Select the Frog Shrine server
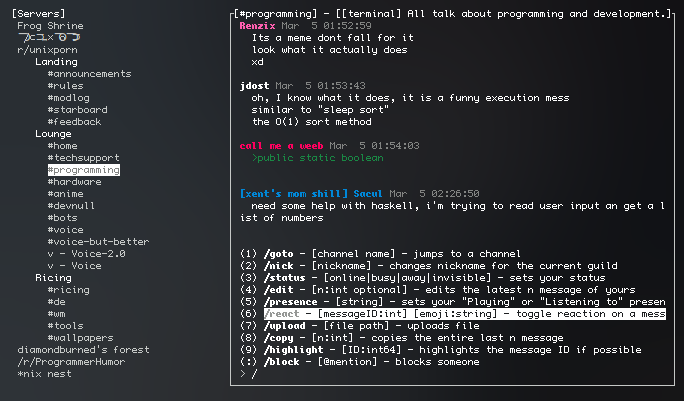The height and width of the screenshot is (401, 684). point(50,26)
